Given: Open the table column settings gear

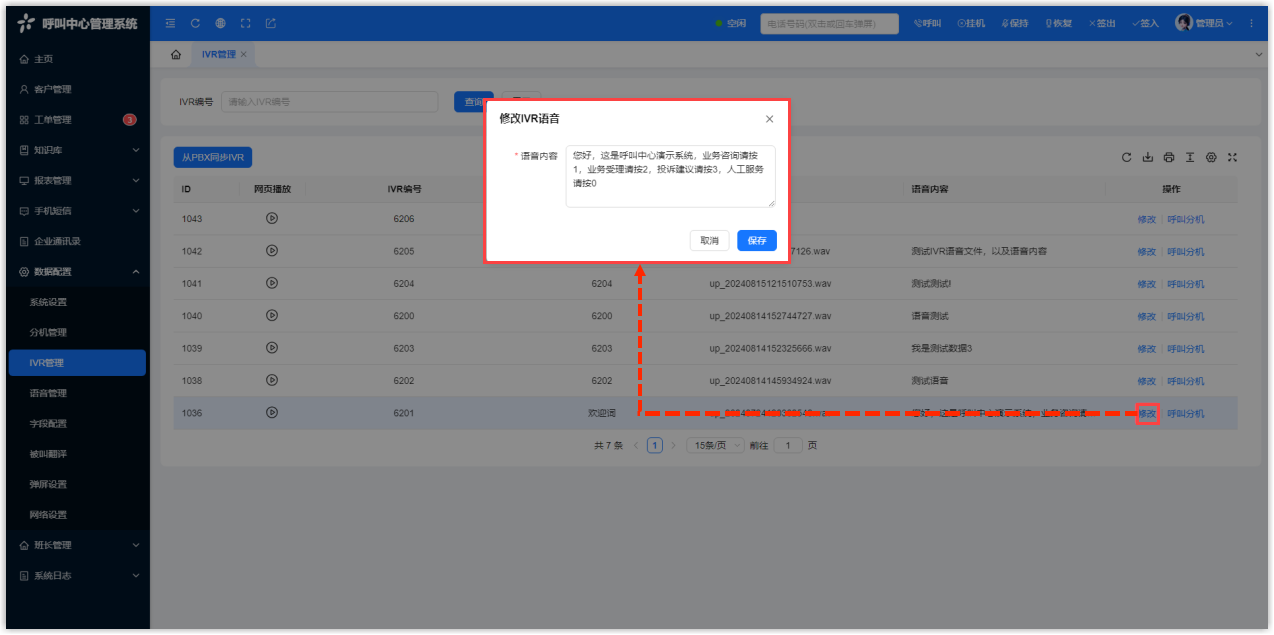Looking at the screenshot, I should [x=1211, y=158].
